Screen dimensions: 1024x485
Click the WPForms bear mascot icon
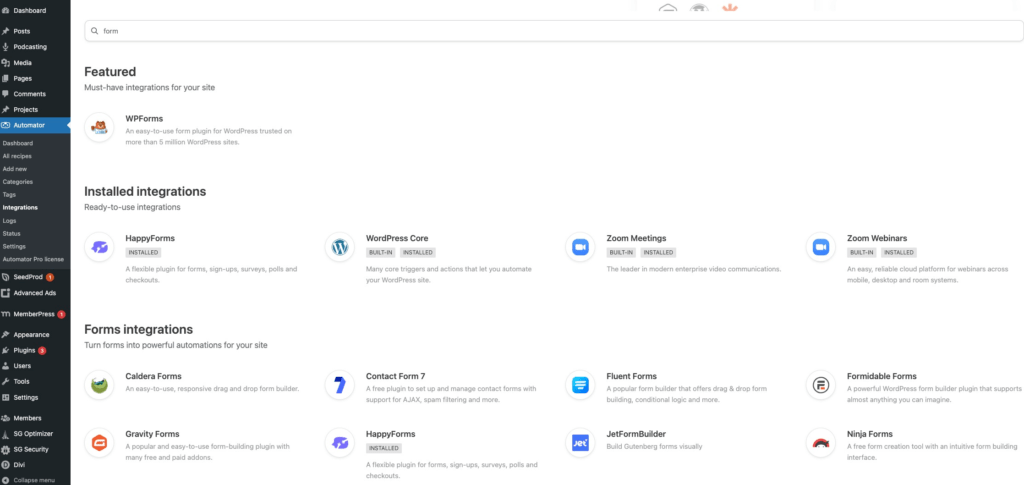(99, 127)
